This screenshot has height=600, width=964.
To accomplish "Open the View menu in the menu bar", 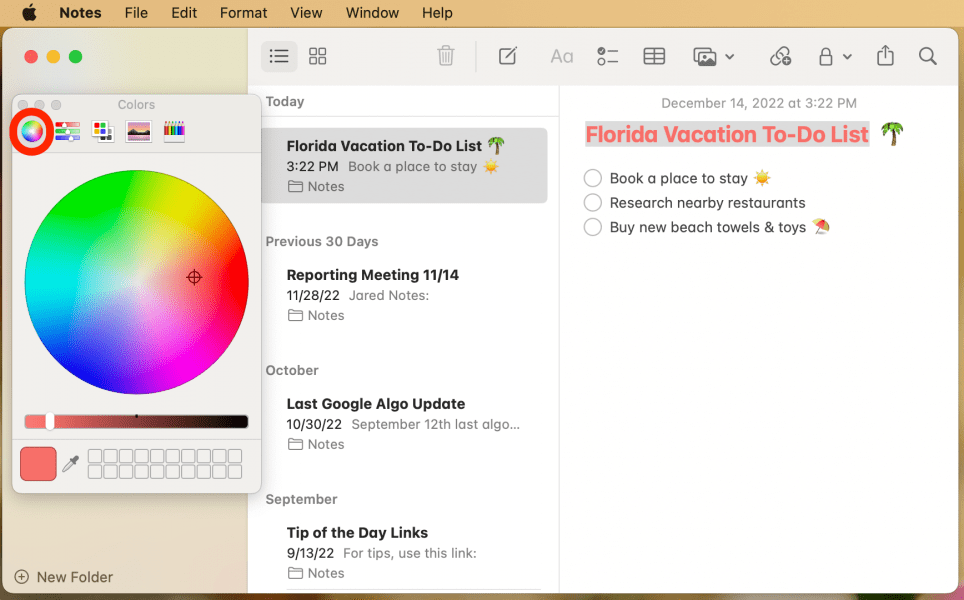I will (x=306, y=13).
